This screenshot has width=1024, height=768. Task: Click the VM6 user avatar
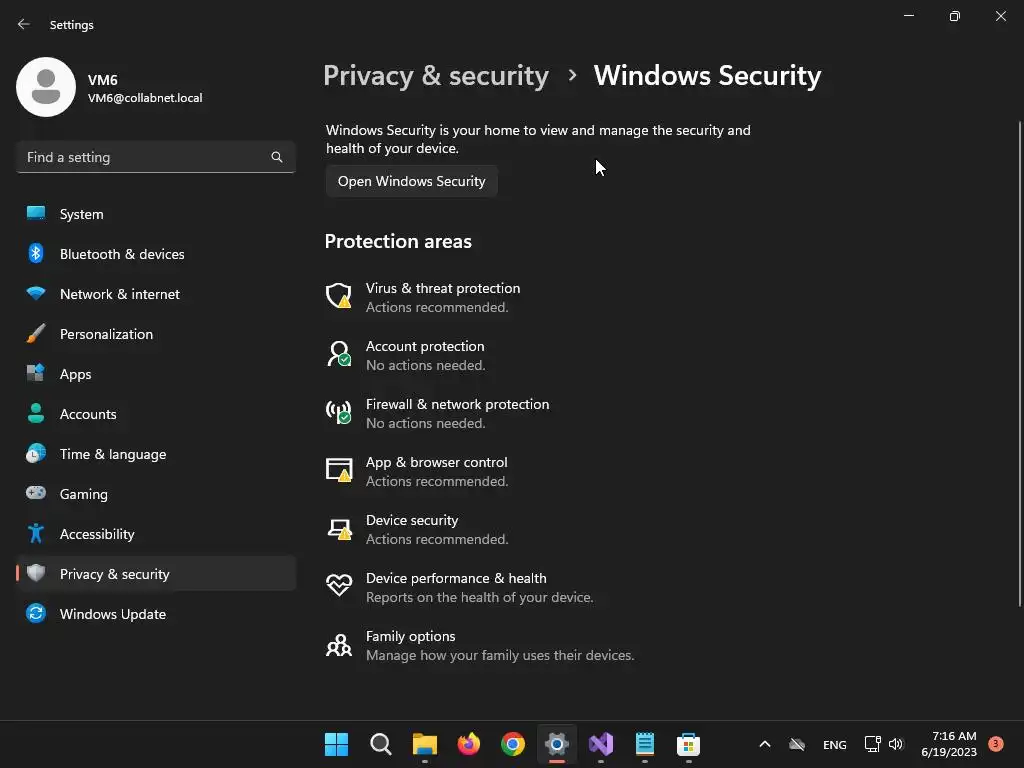46,87
